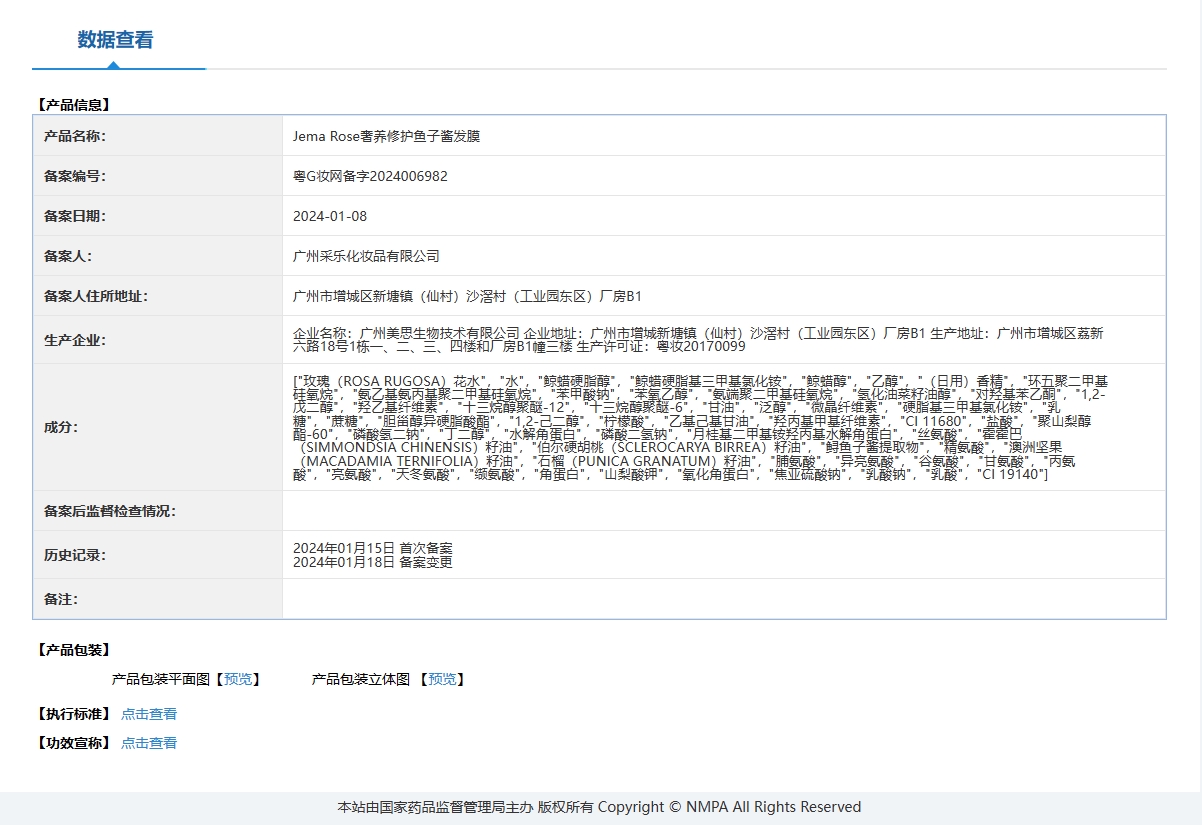Click the 备案人住所地址 address value
Viewport: 1202px width, 825px height.
467,296
